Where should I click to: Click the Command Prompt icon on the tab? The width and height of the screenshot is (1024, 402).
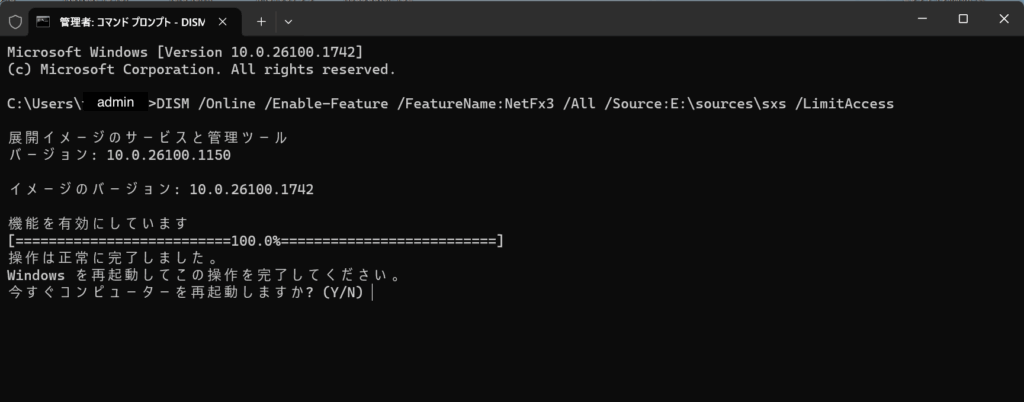44,20
